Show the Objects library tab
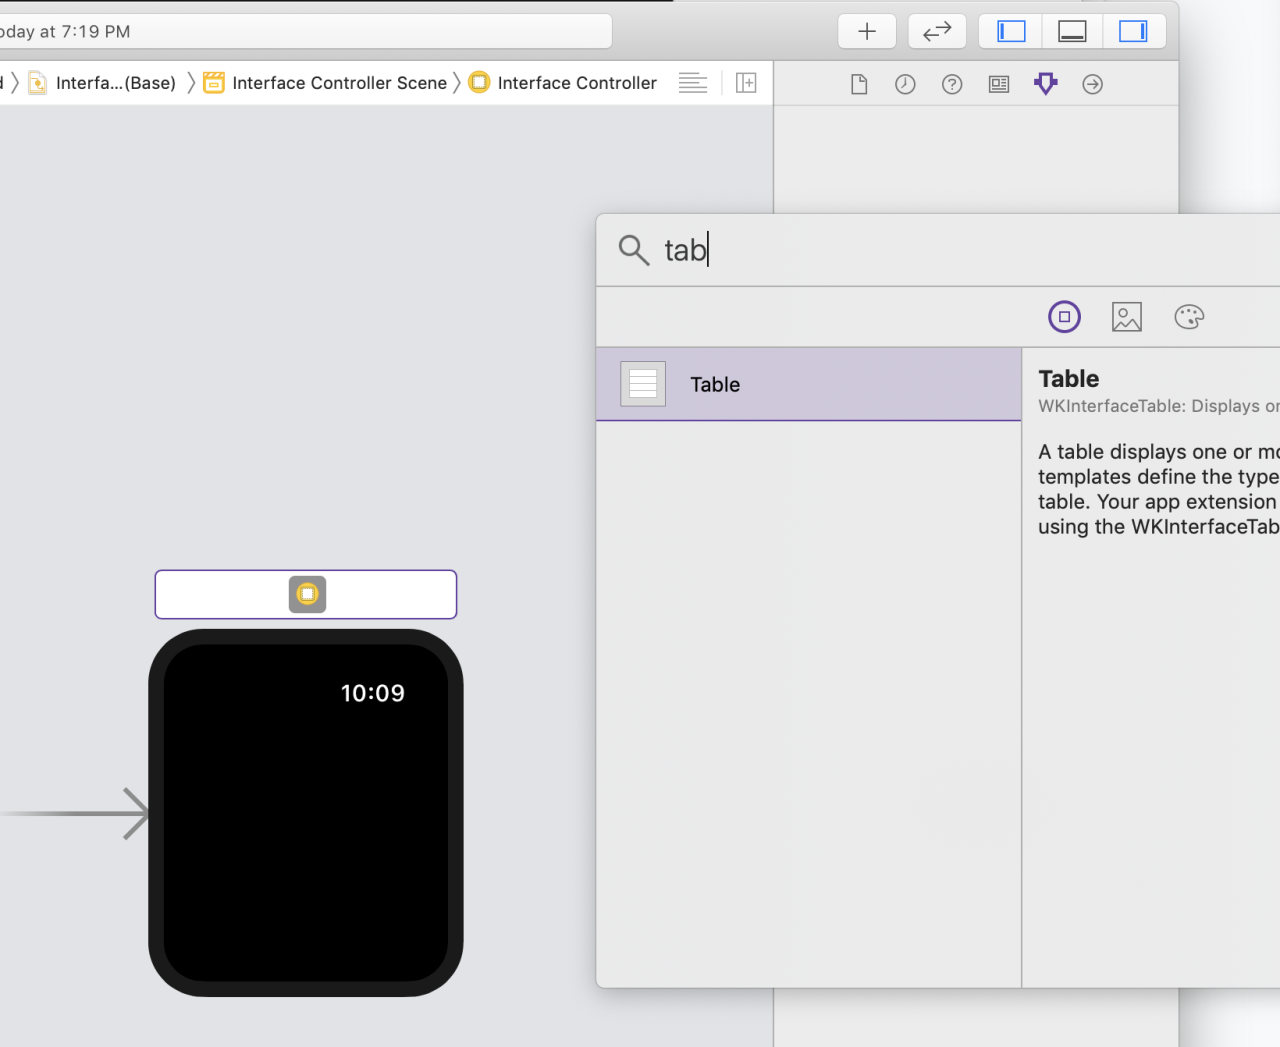This screenshot has height=1047, width=1280. coord(1064,317)
